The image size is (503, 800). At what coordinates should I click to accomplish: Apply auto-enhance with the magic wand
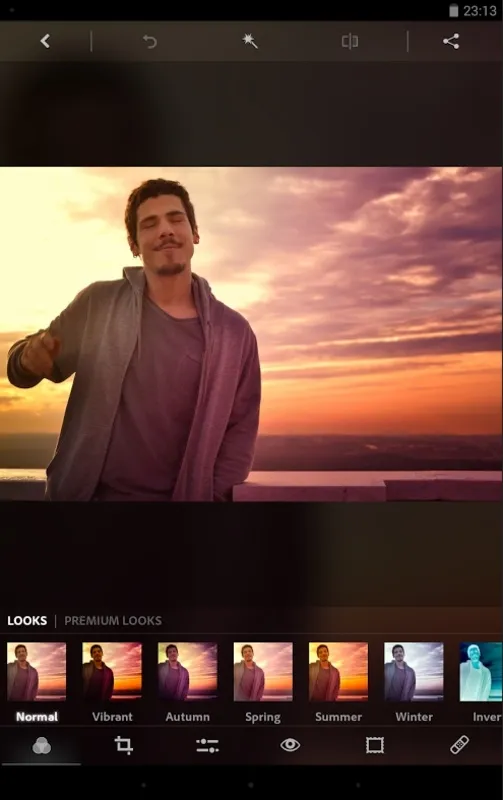click(249, 41)
